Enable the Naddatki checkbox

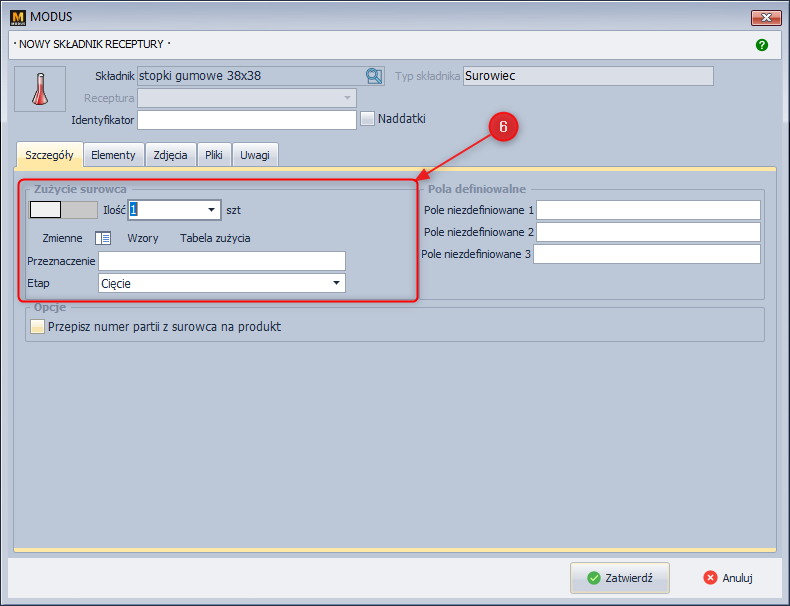(x=367, y=119)
